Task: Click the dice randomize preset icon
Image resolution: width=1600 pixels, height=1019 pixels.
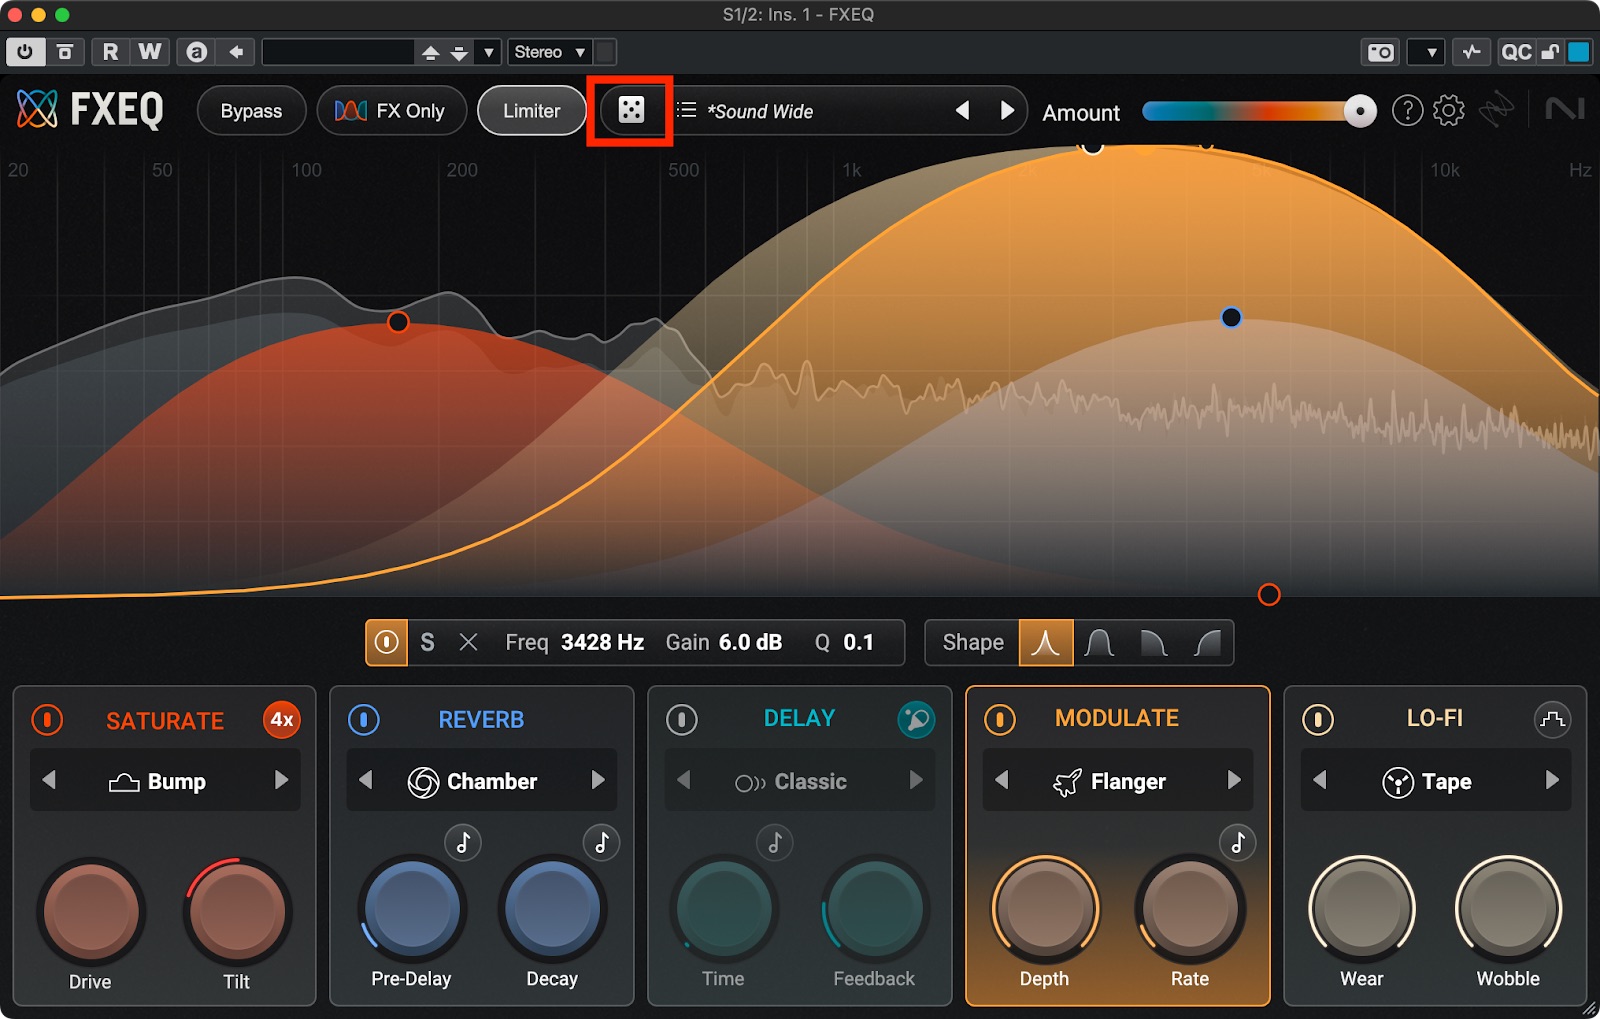Action: point(631,110)
